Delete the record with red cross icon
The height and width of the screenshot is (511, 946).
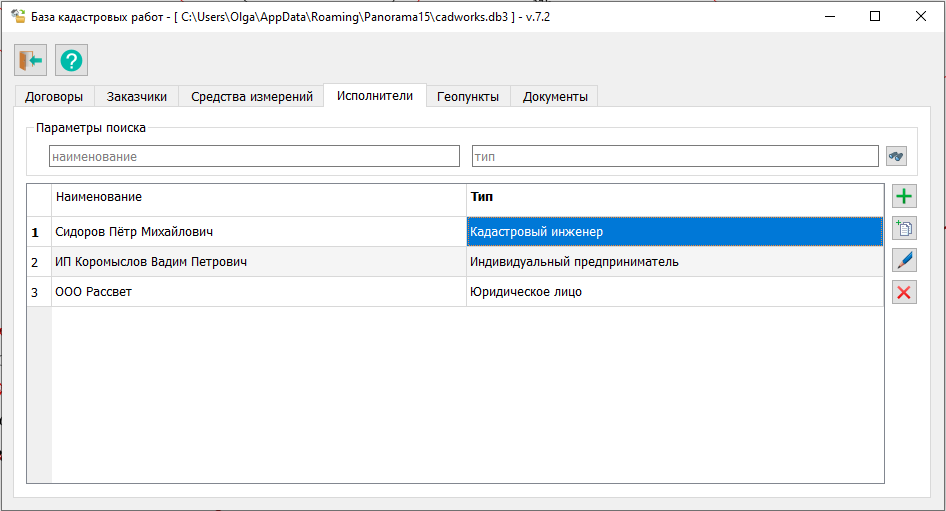pyautogui.click(x=904, y=292)
